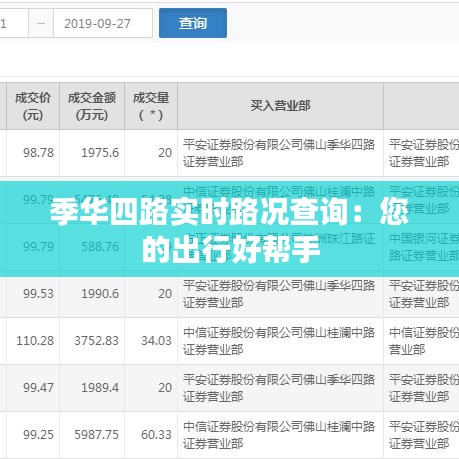Click the 成交金额(万元) column header
Screen dimensions: 459x459
92,106
